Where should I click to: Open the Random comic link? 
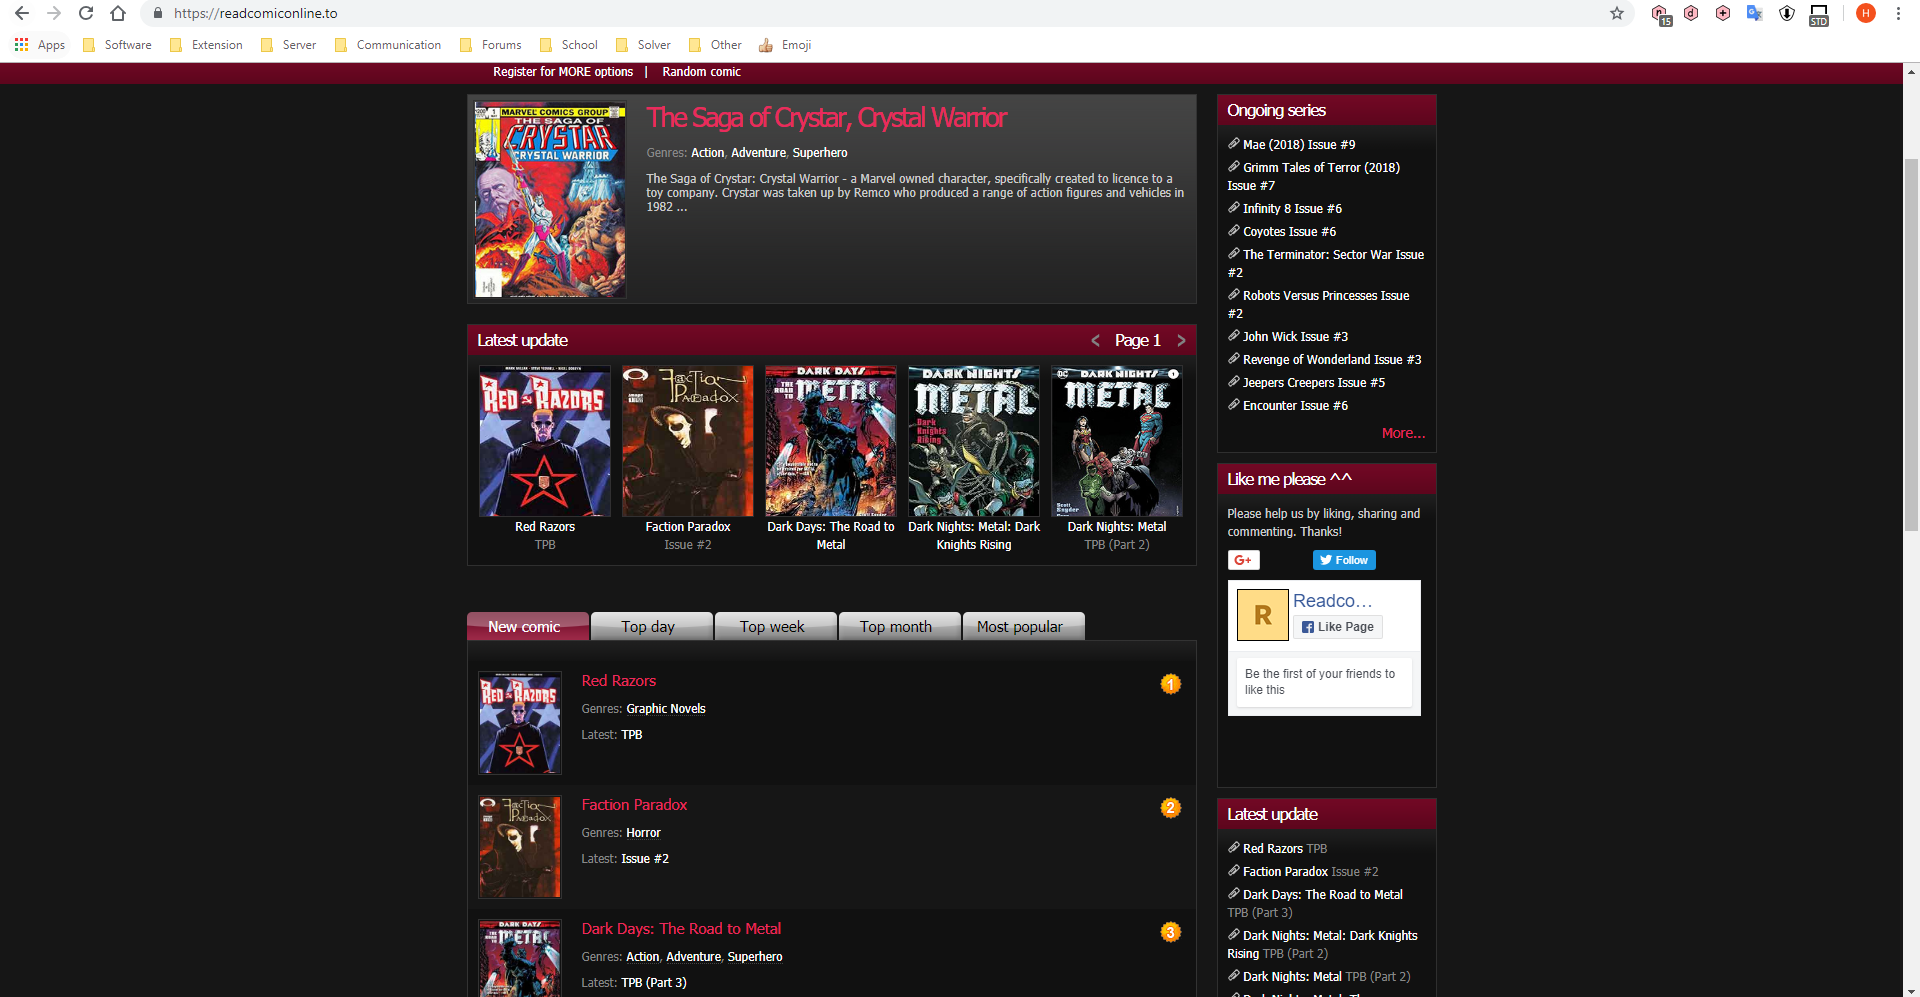(x=702, y=71)
